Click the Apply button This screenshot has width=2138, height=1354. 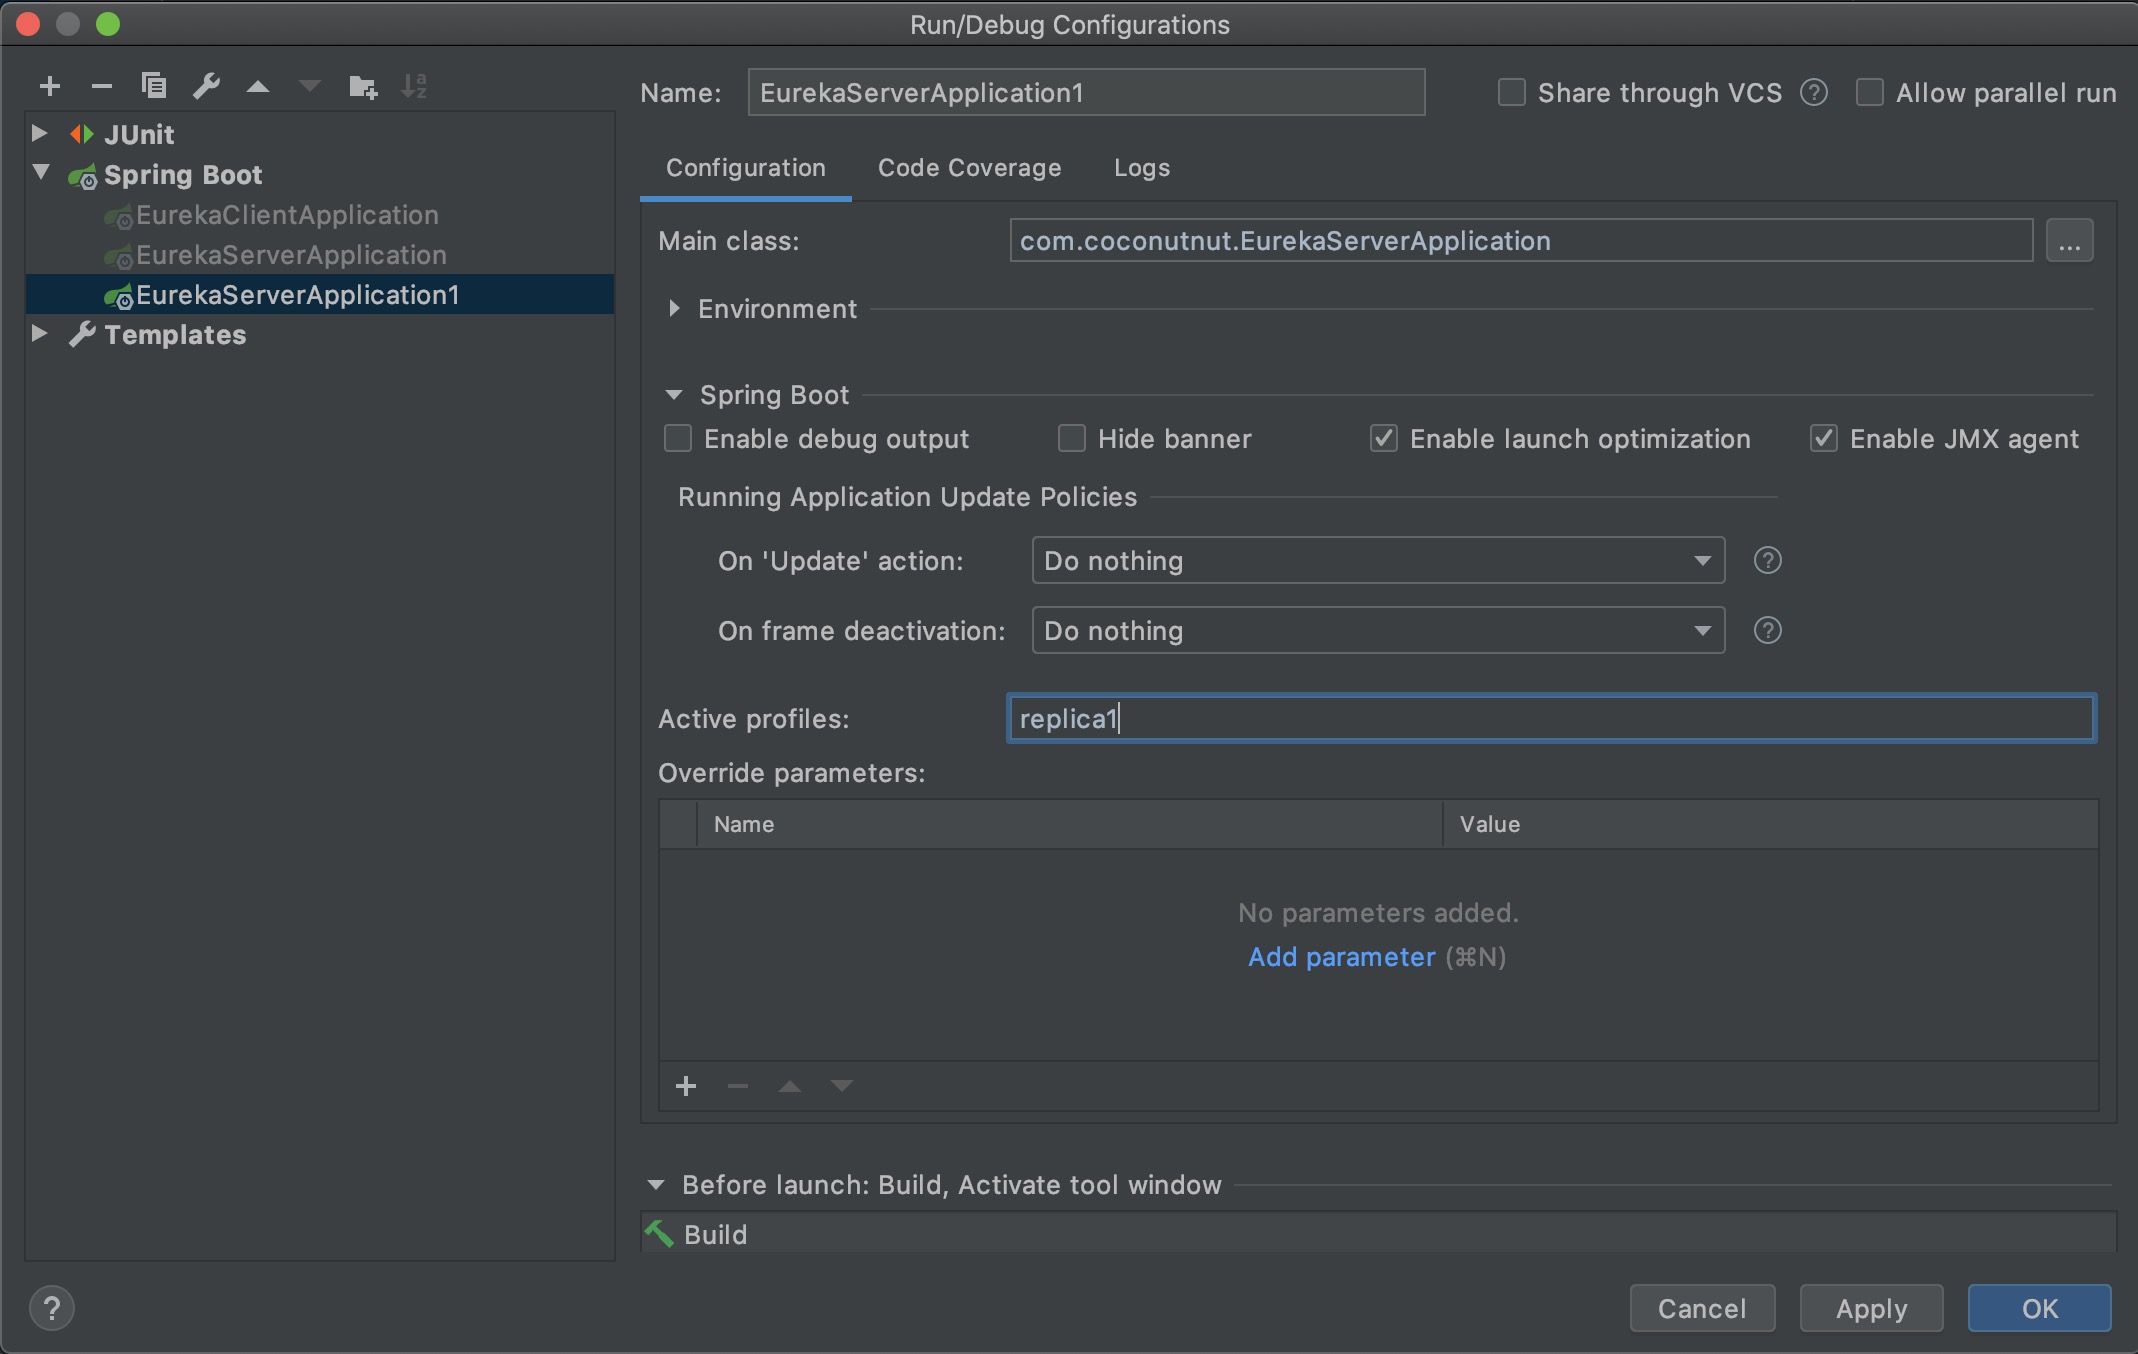pos(1871,1308)
